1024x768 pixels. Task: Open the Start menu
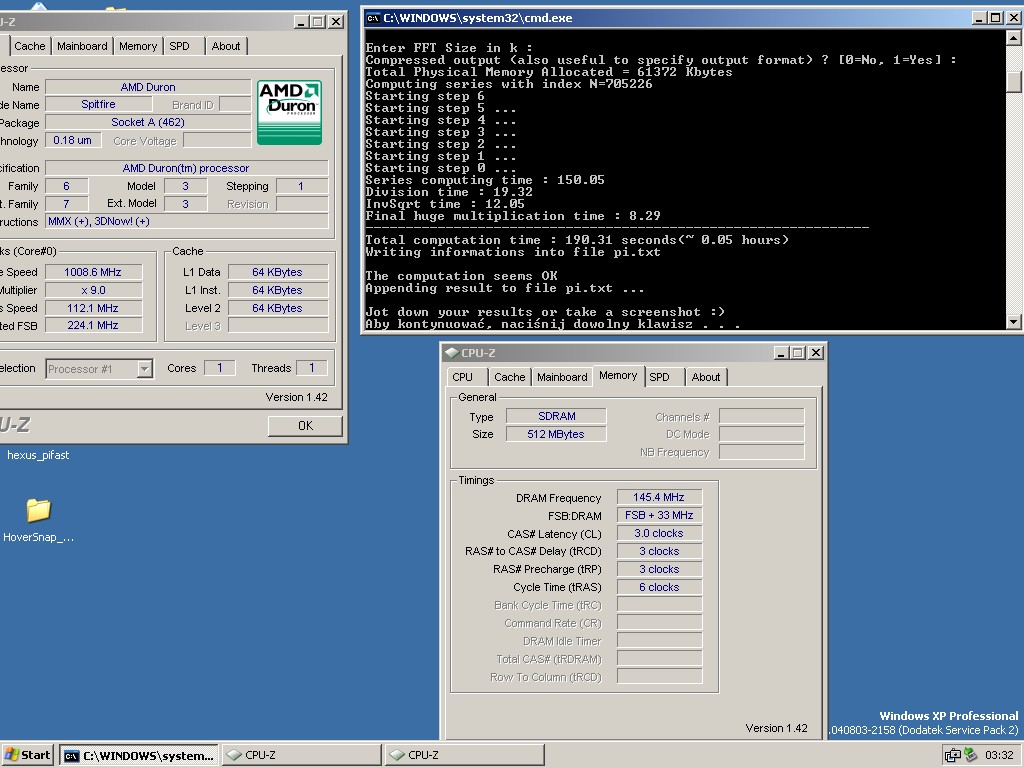(28, 755)
